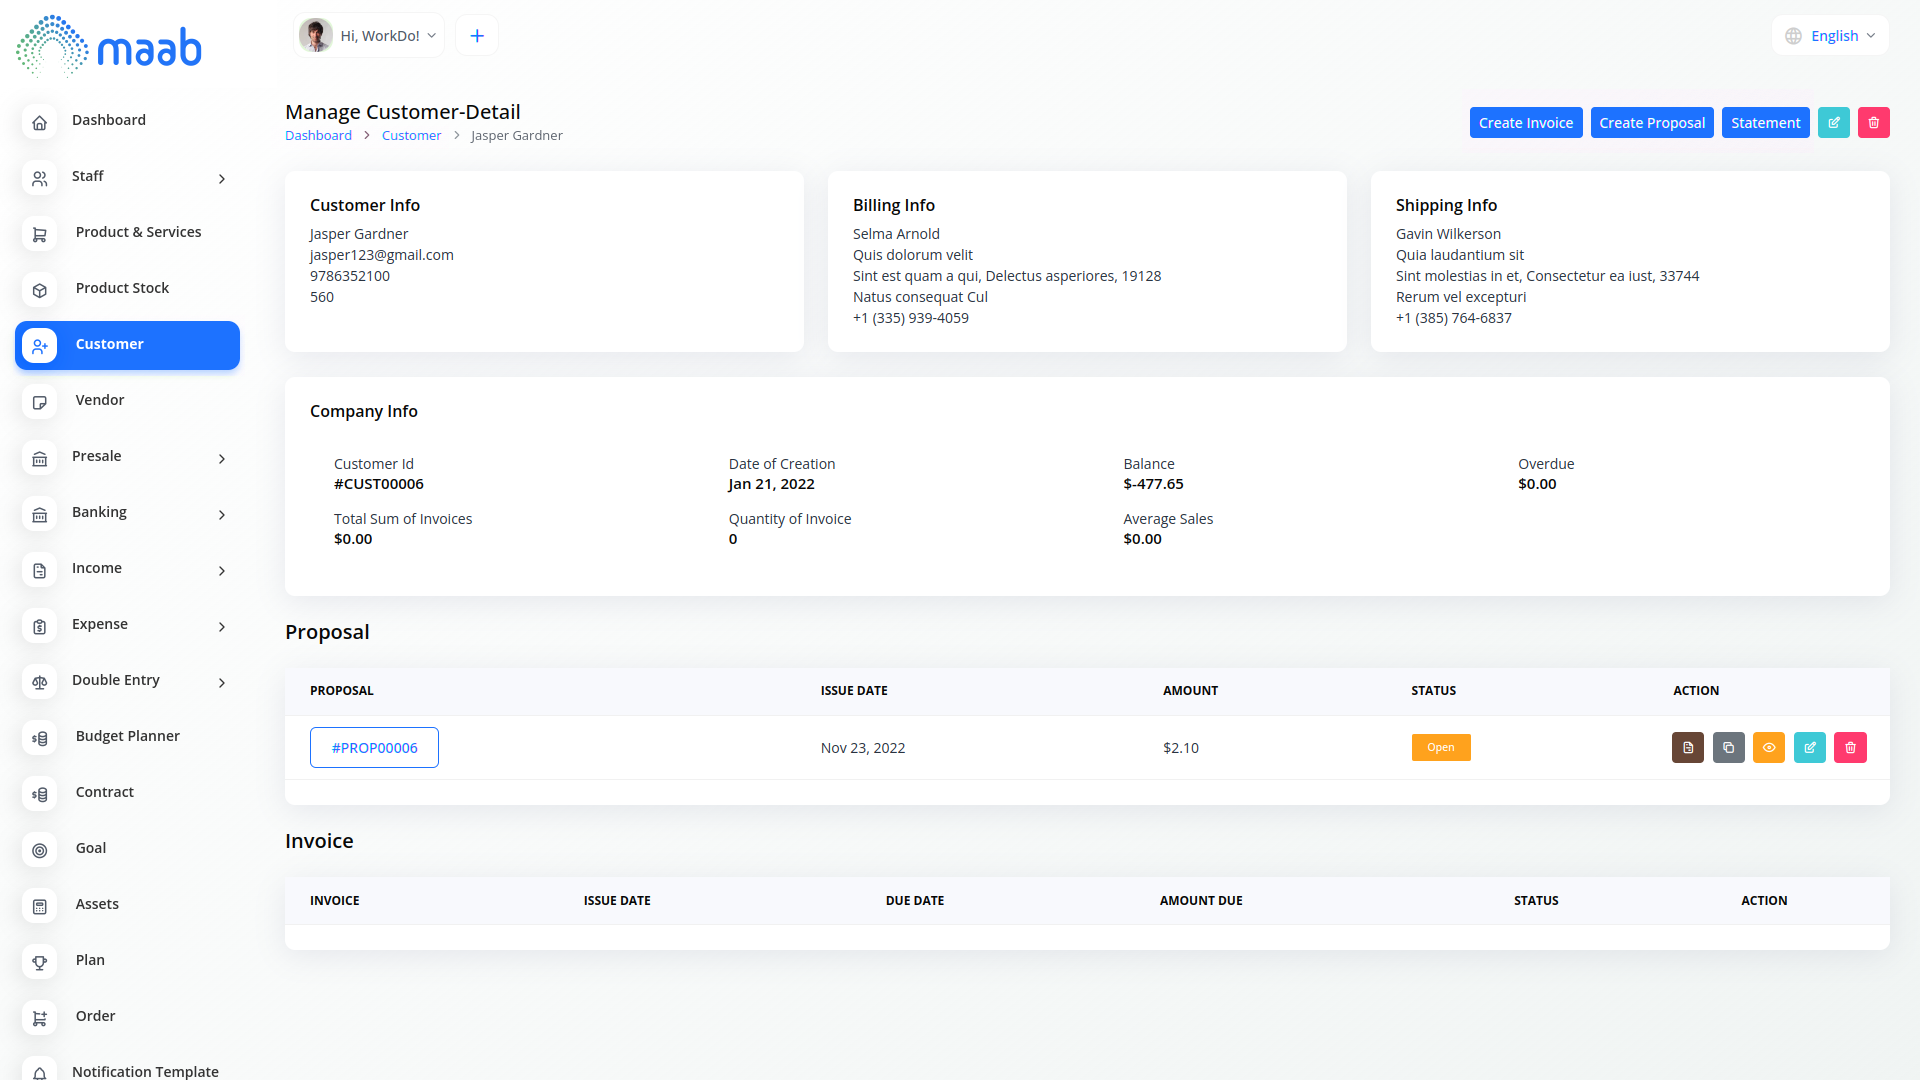Click the plus quick-add icon near profile
Viewport: 1920px width, 1080px height.
pyautogui.click(x=477, y=36)
